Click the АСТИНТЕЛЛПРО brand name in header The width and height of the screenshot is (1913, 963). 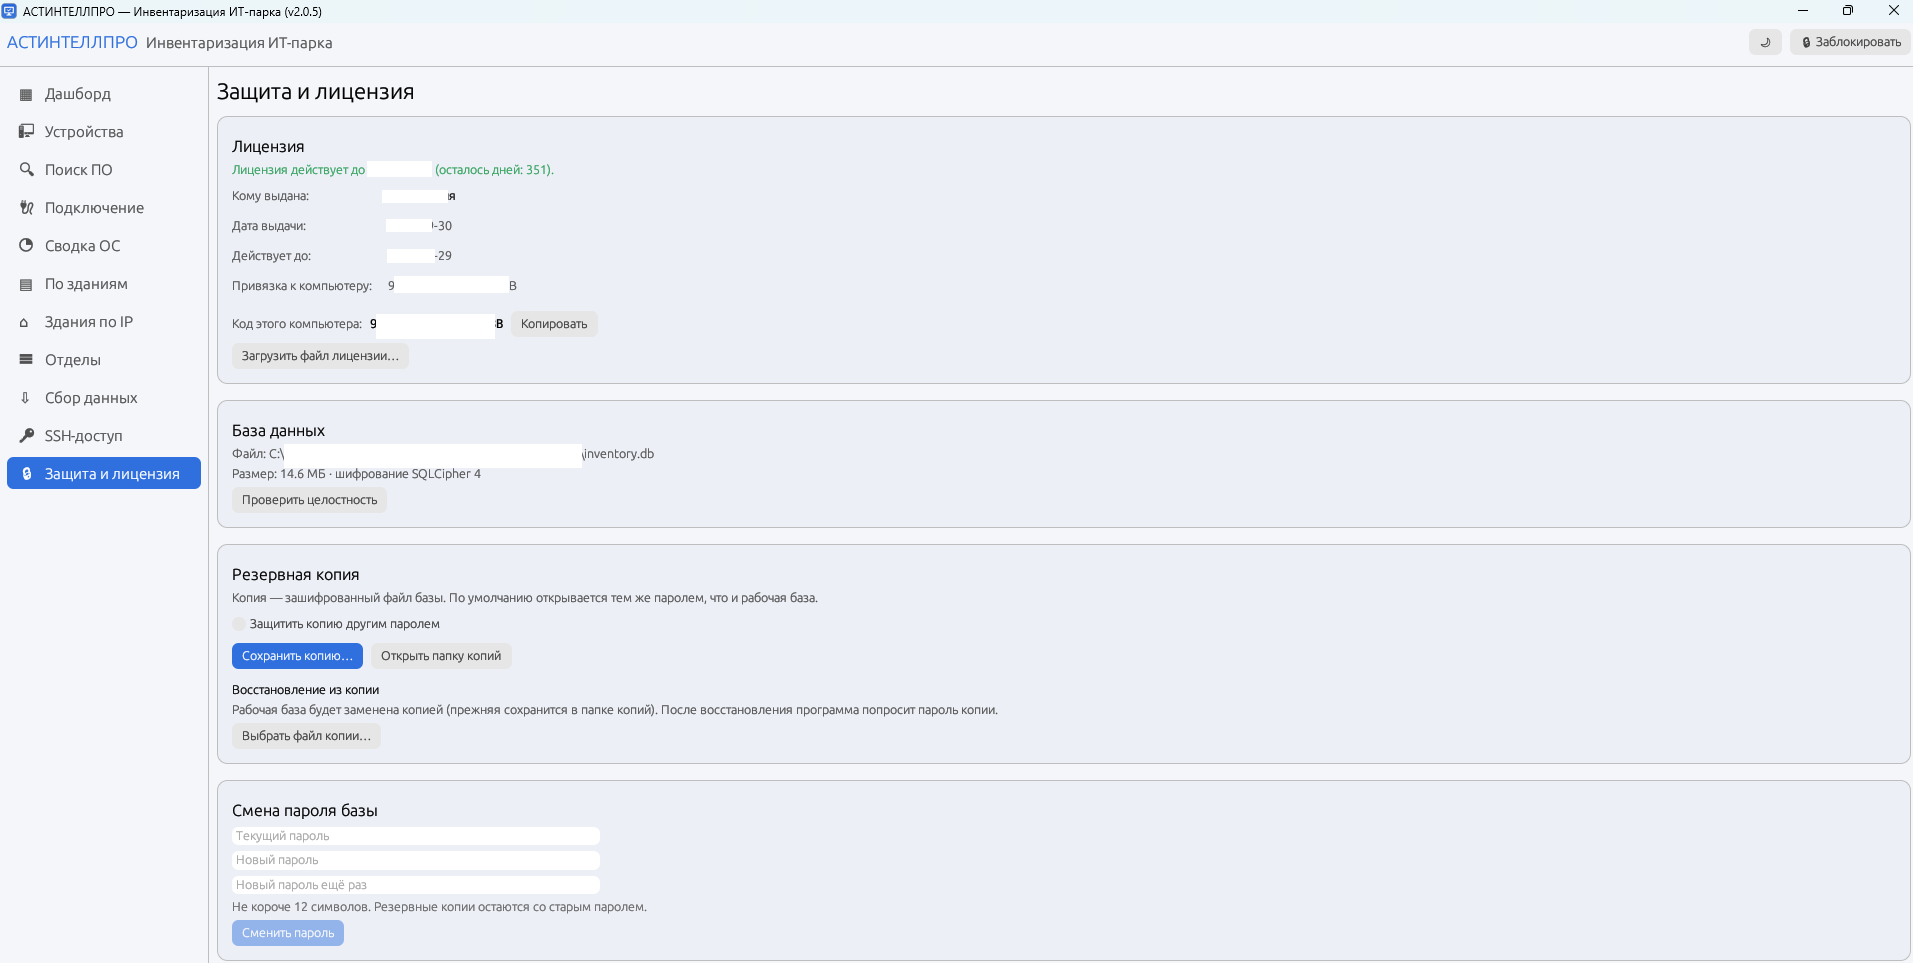72,43
